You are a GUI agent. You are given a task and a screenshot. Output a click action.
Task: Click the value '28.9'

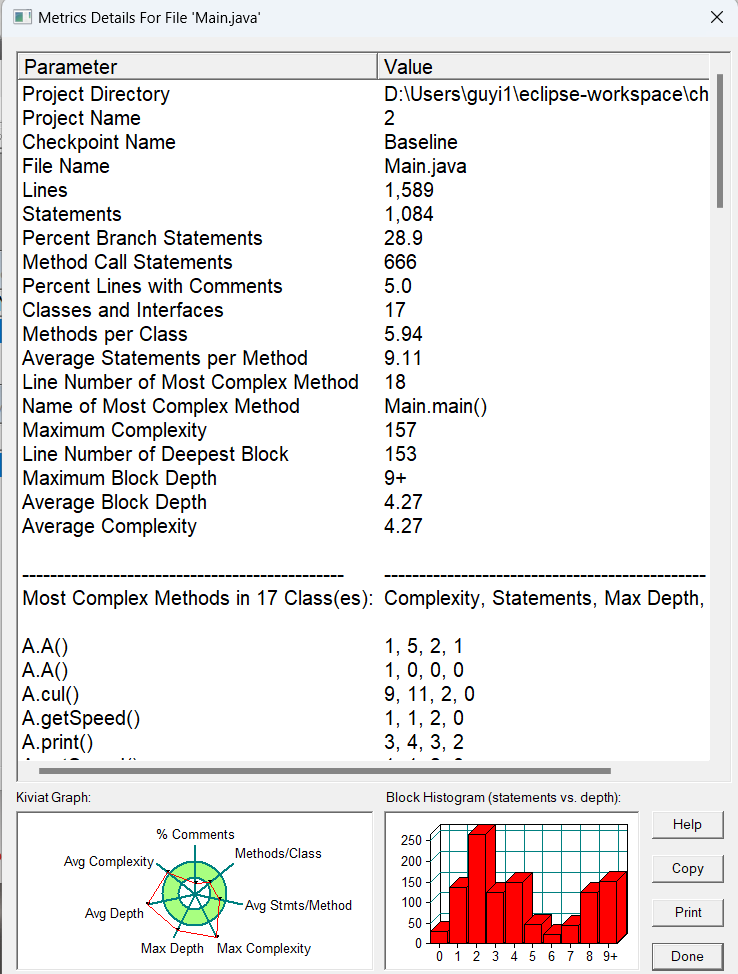click(x=403, y=239)
